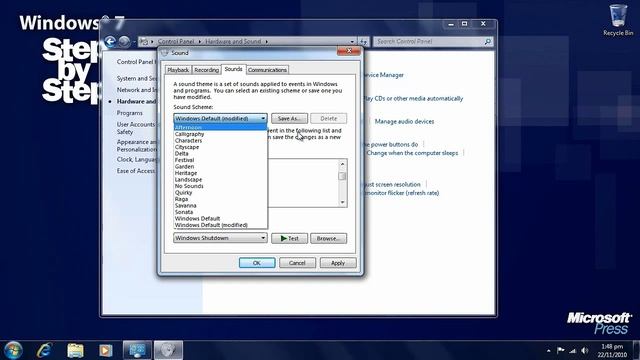The image size is (640, 360).
Task: Click program events list scroll down arrow
Action: (342, 202)
